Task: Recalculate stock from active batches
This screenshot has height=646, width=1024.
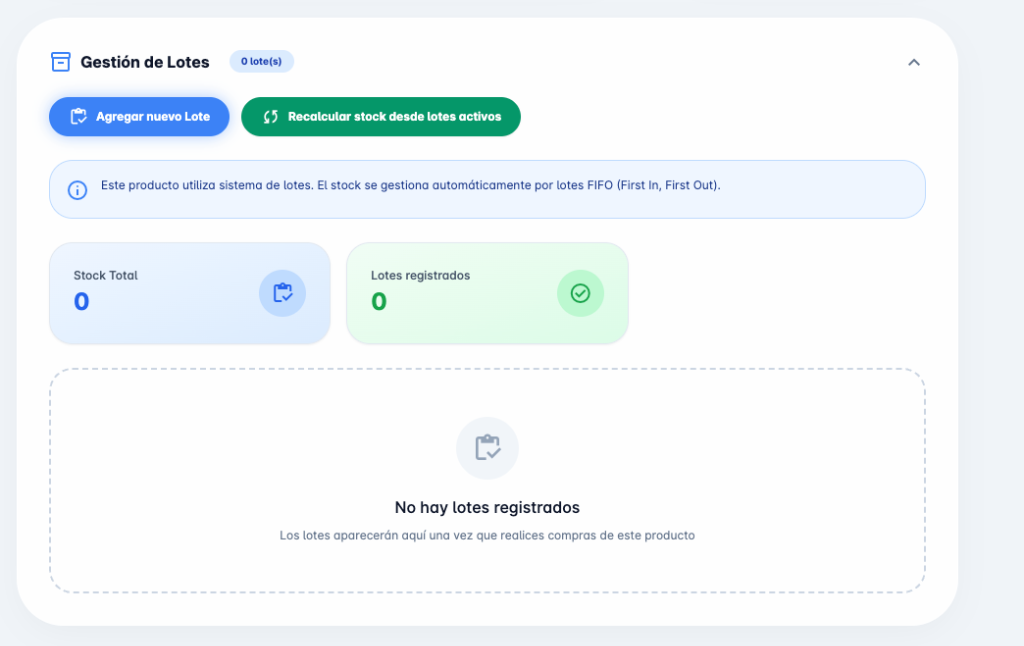Action: pyautogui.click(x=381, y=117)
